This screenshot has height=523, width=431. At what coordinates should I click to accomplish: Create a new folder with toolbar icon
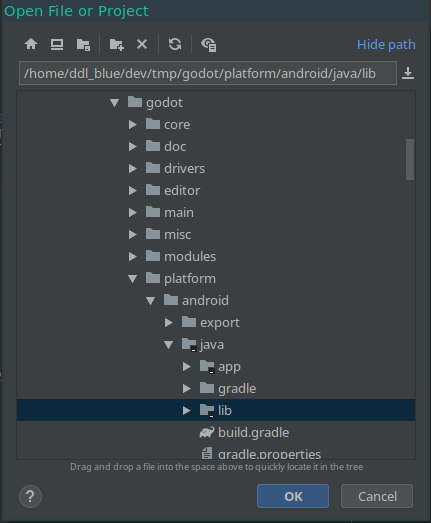click(x=117, y=44)
